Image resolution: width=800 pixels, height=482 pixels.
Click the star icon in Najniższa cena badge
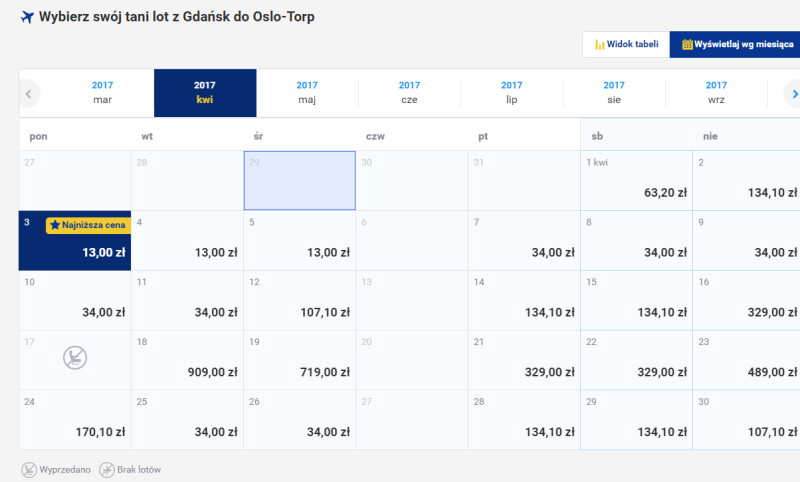(55, 225)
